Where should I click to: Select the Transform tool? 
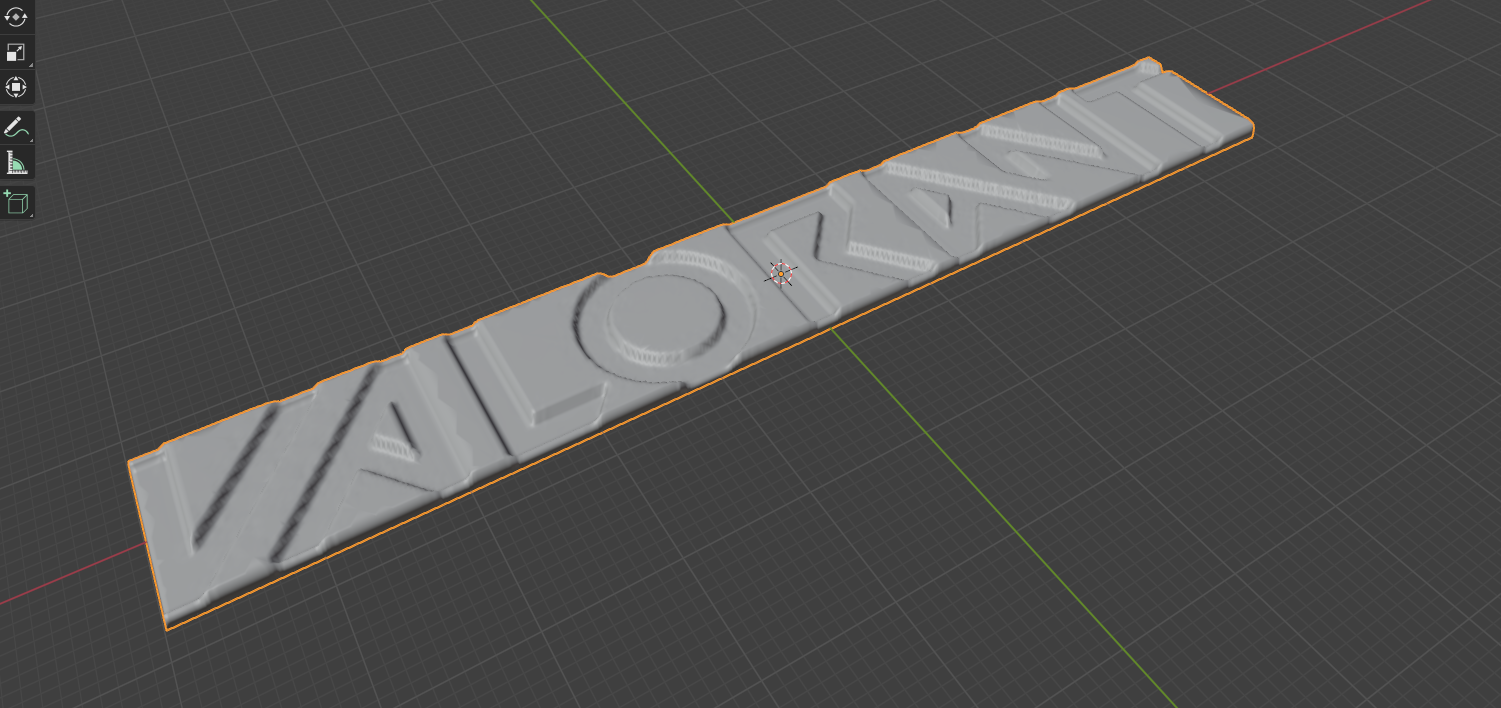16,87
